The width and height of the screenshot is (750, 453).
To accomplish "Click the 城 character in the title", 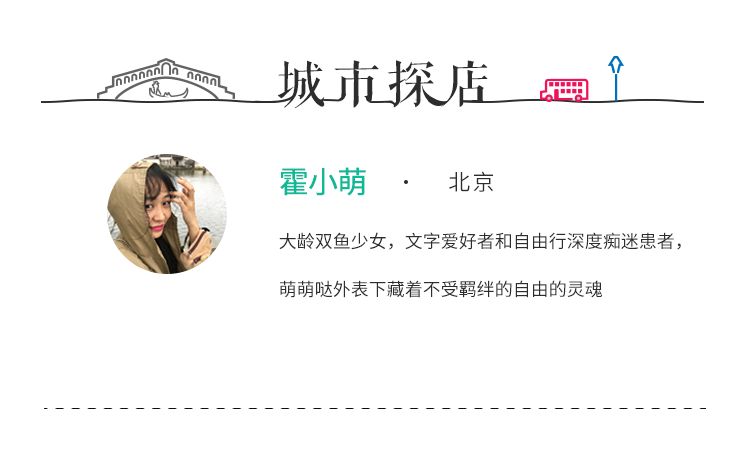I will point(302,84).
